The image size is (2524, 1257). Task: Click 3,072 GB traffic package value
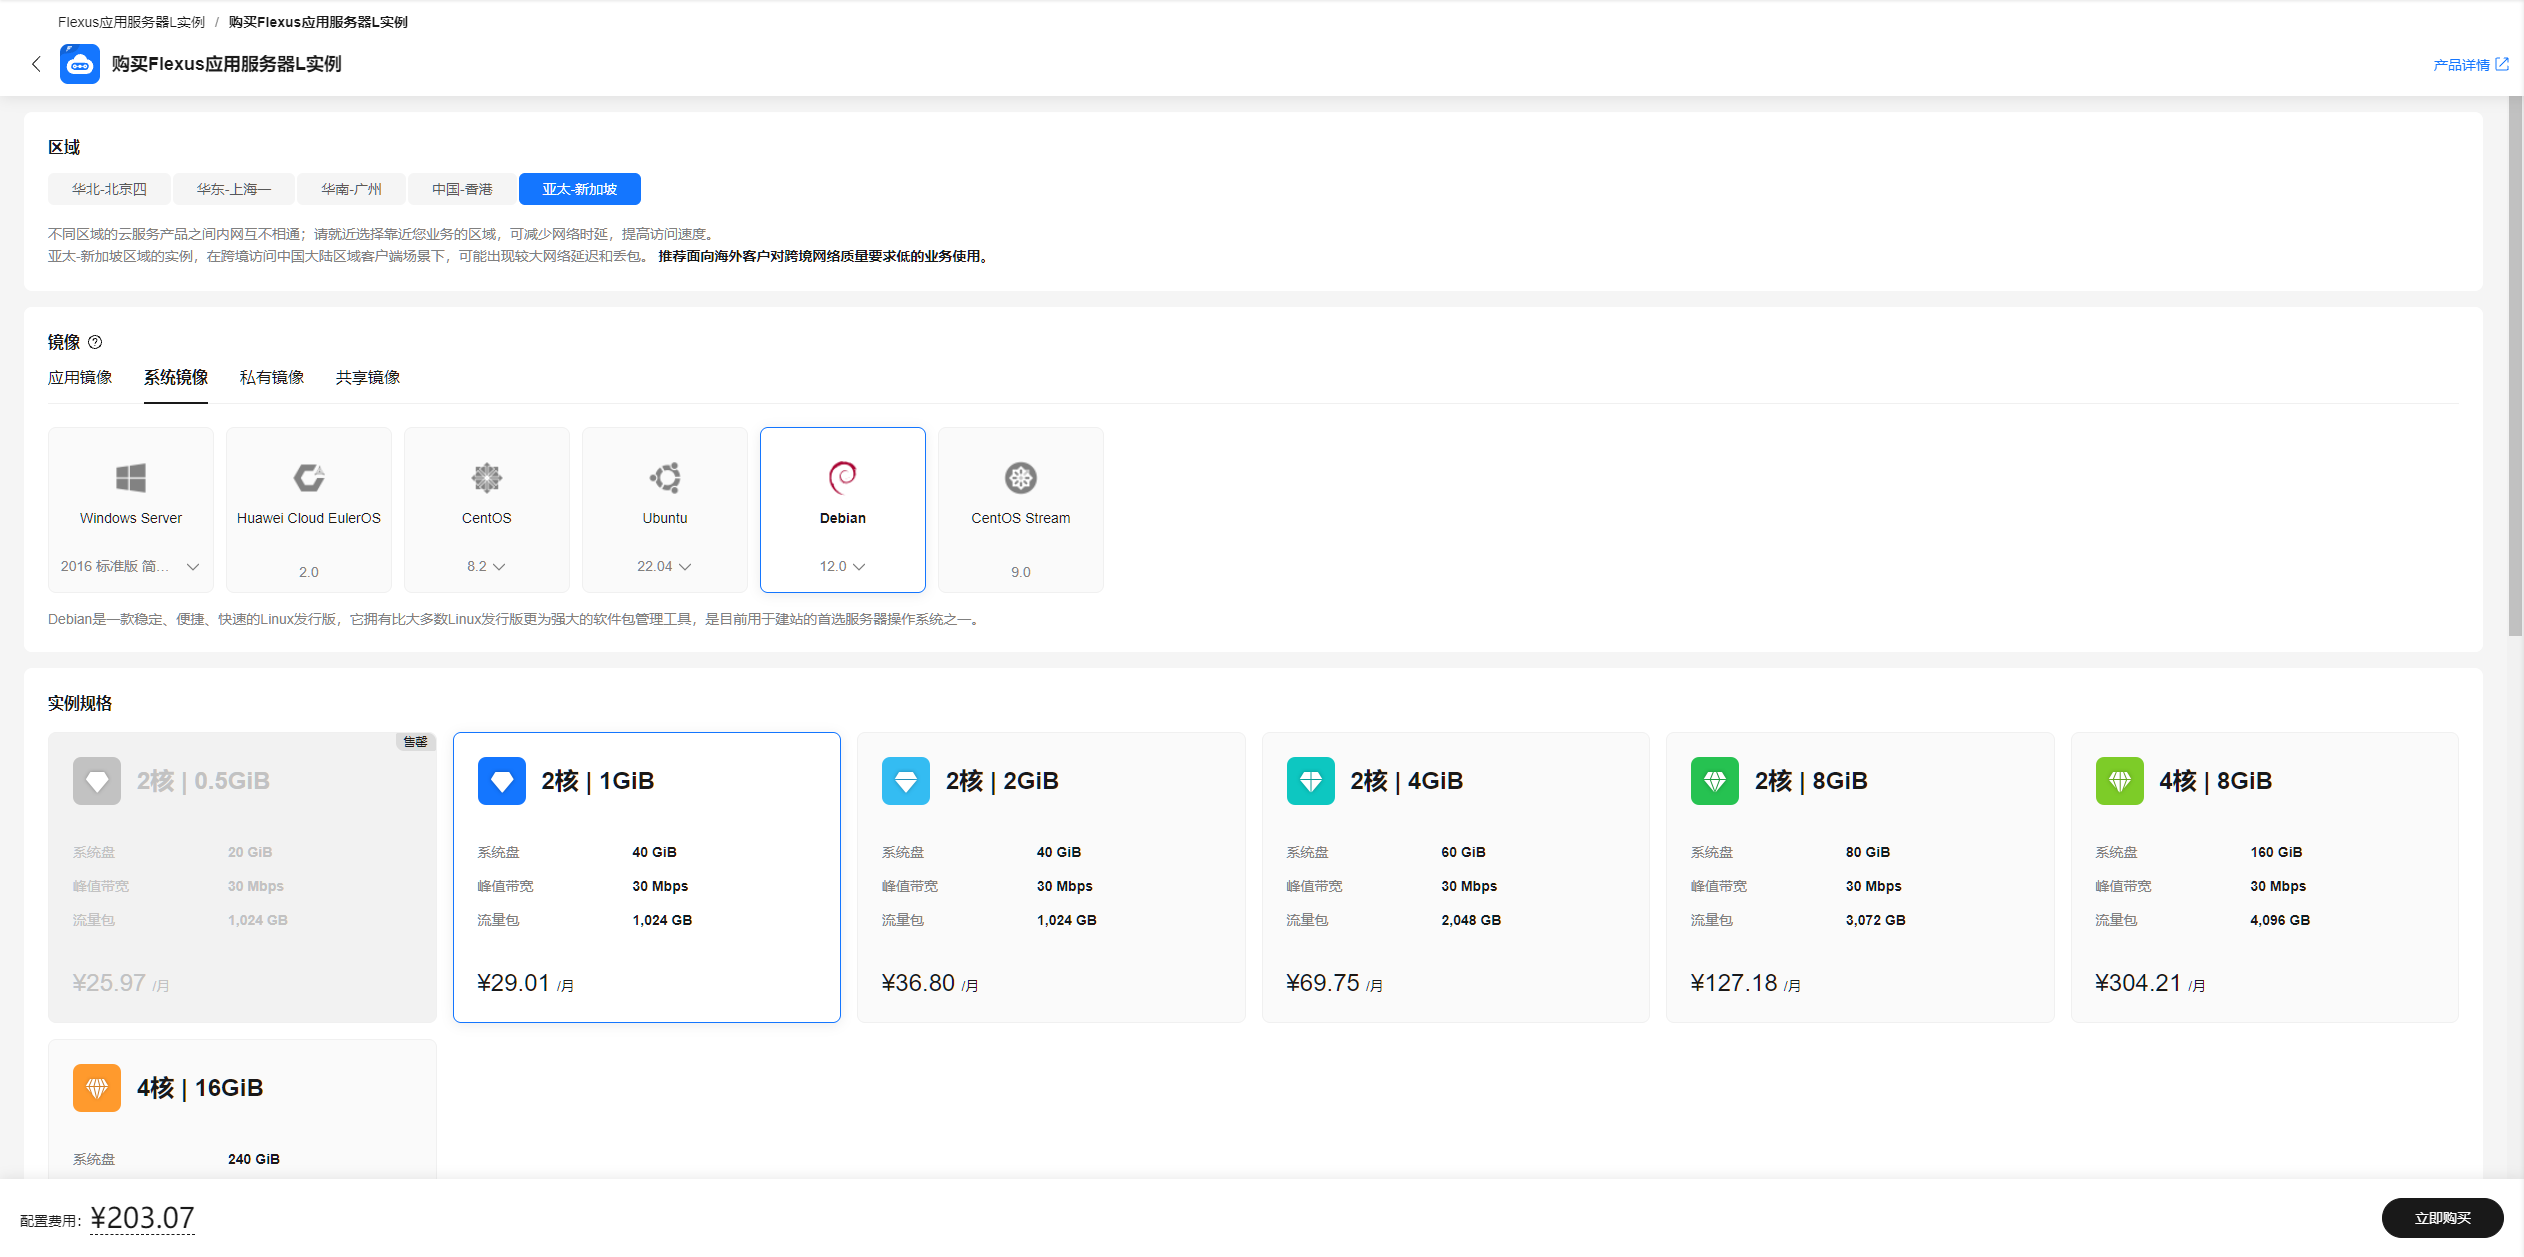point(1876,920)
